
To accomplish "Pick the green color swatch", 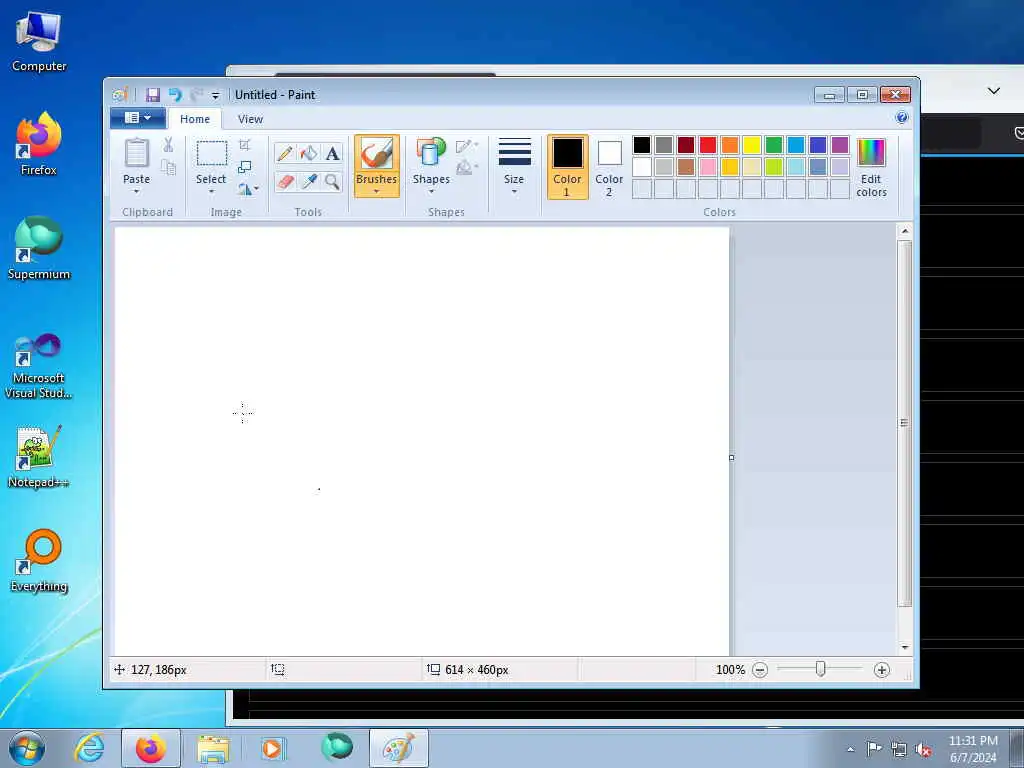I will [774, 145].
